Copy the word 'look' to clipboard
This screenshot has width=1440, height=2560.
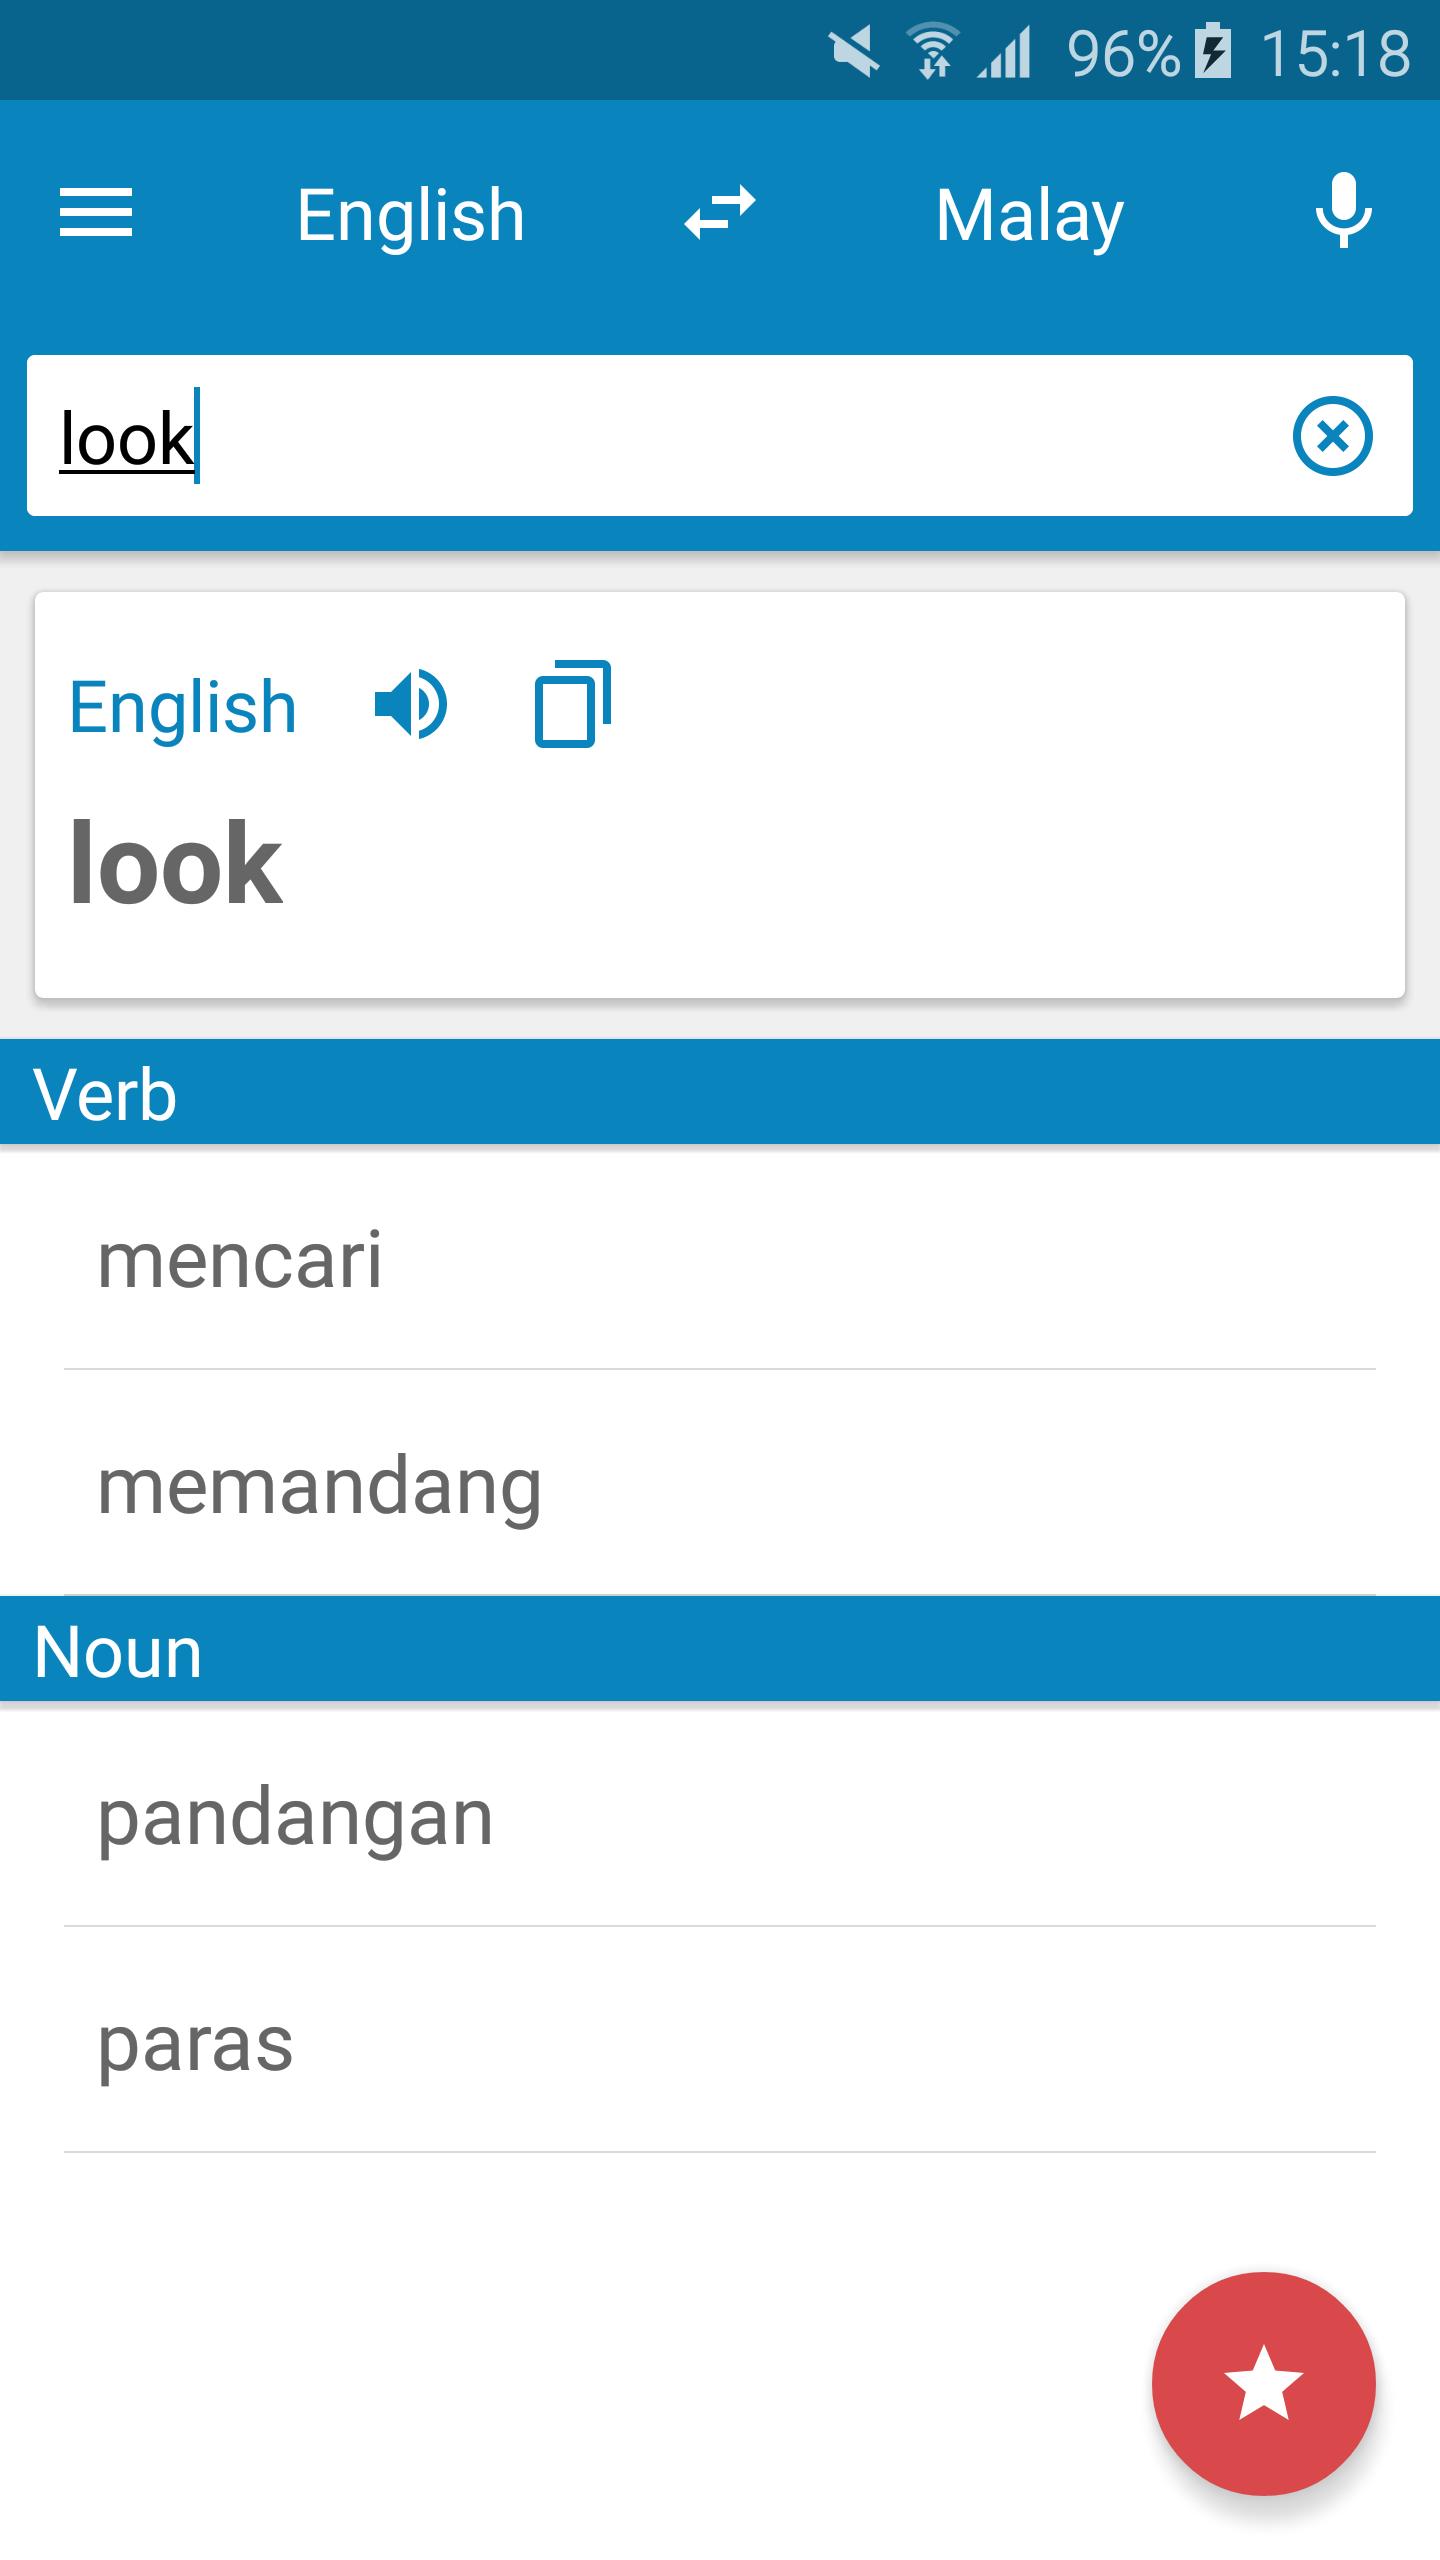tap(573, 705)
